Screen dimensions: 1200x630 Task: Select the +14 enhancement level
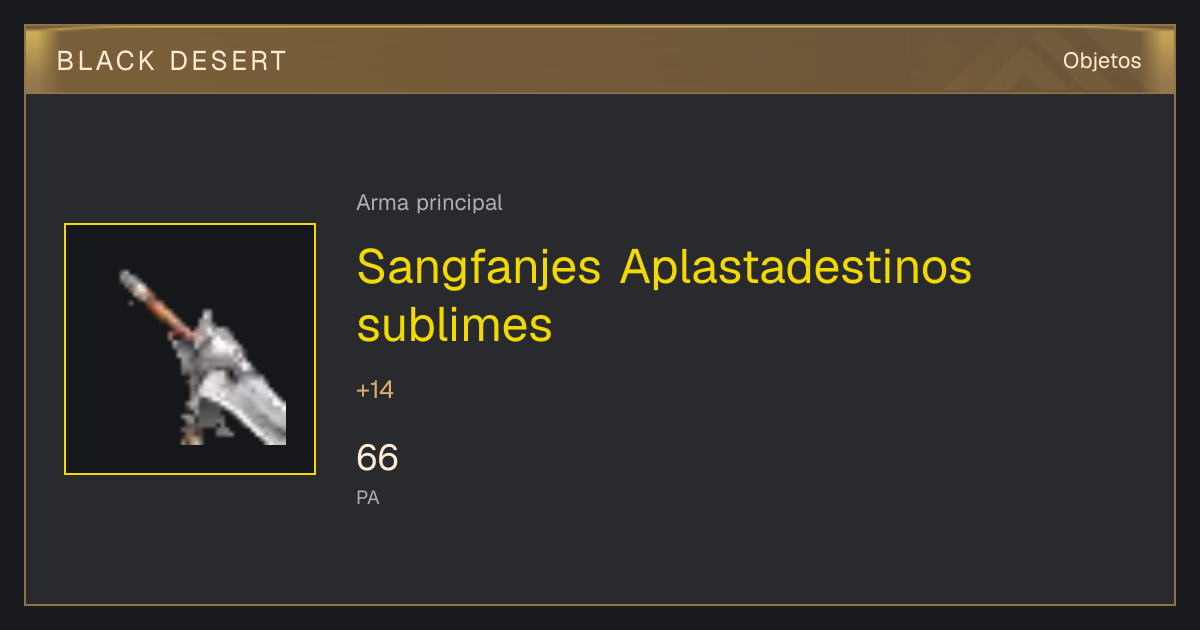tap(375, 390)
